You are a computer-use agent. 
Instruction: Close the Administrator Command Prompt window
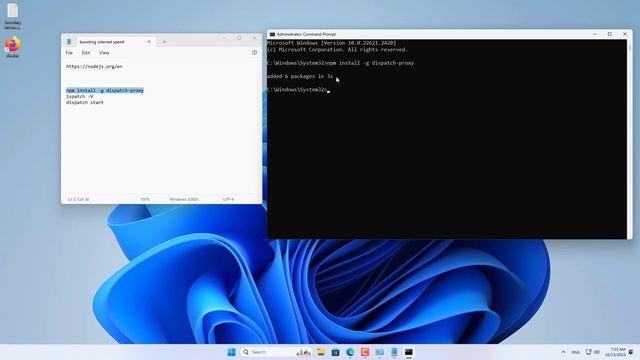pos(624,34)
